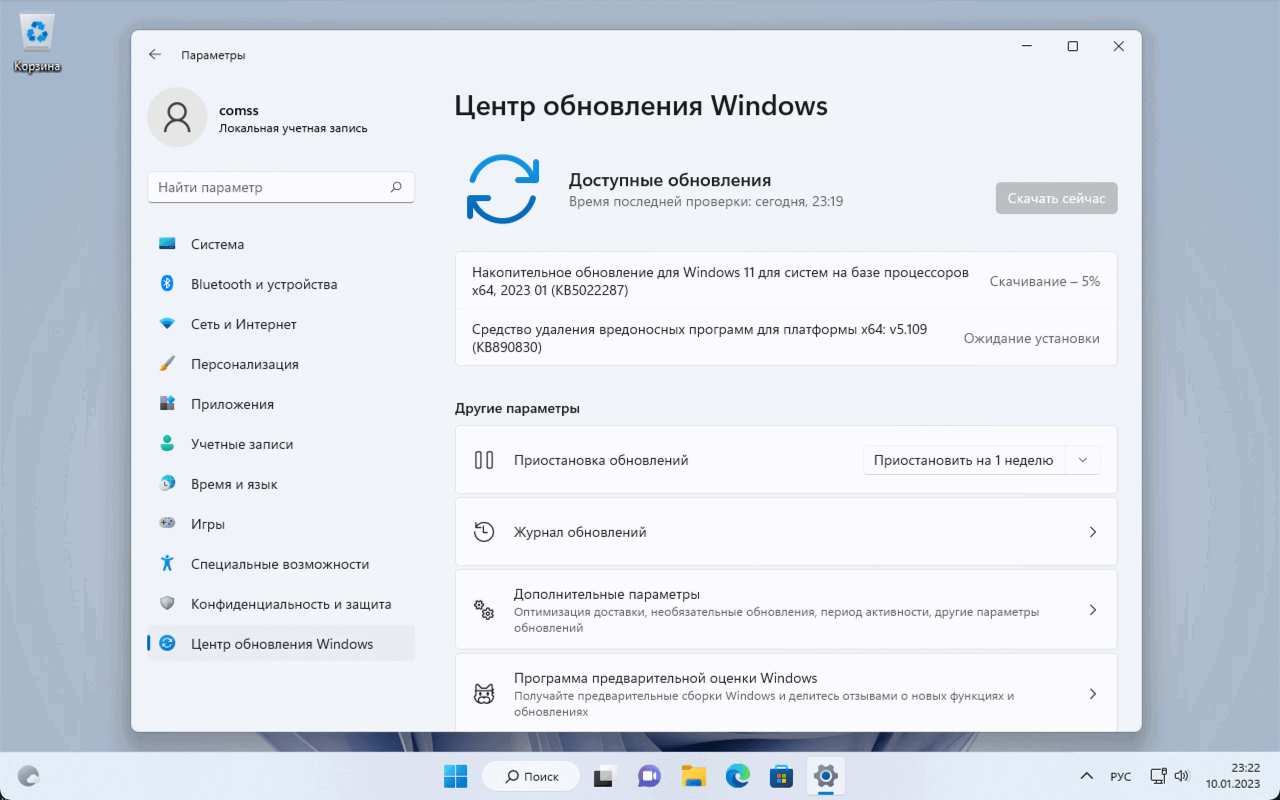This screenshot has height=800, width=1280.
Task: Select Центр обновления Windows in sidebar
Action: click(x=281, y=644)
